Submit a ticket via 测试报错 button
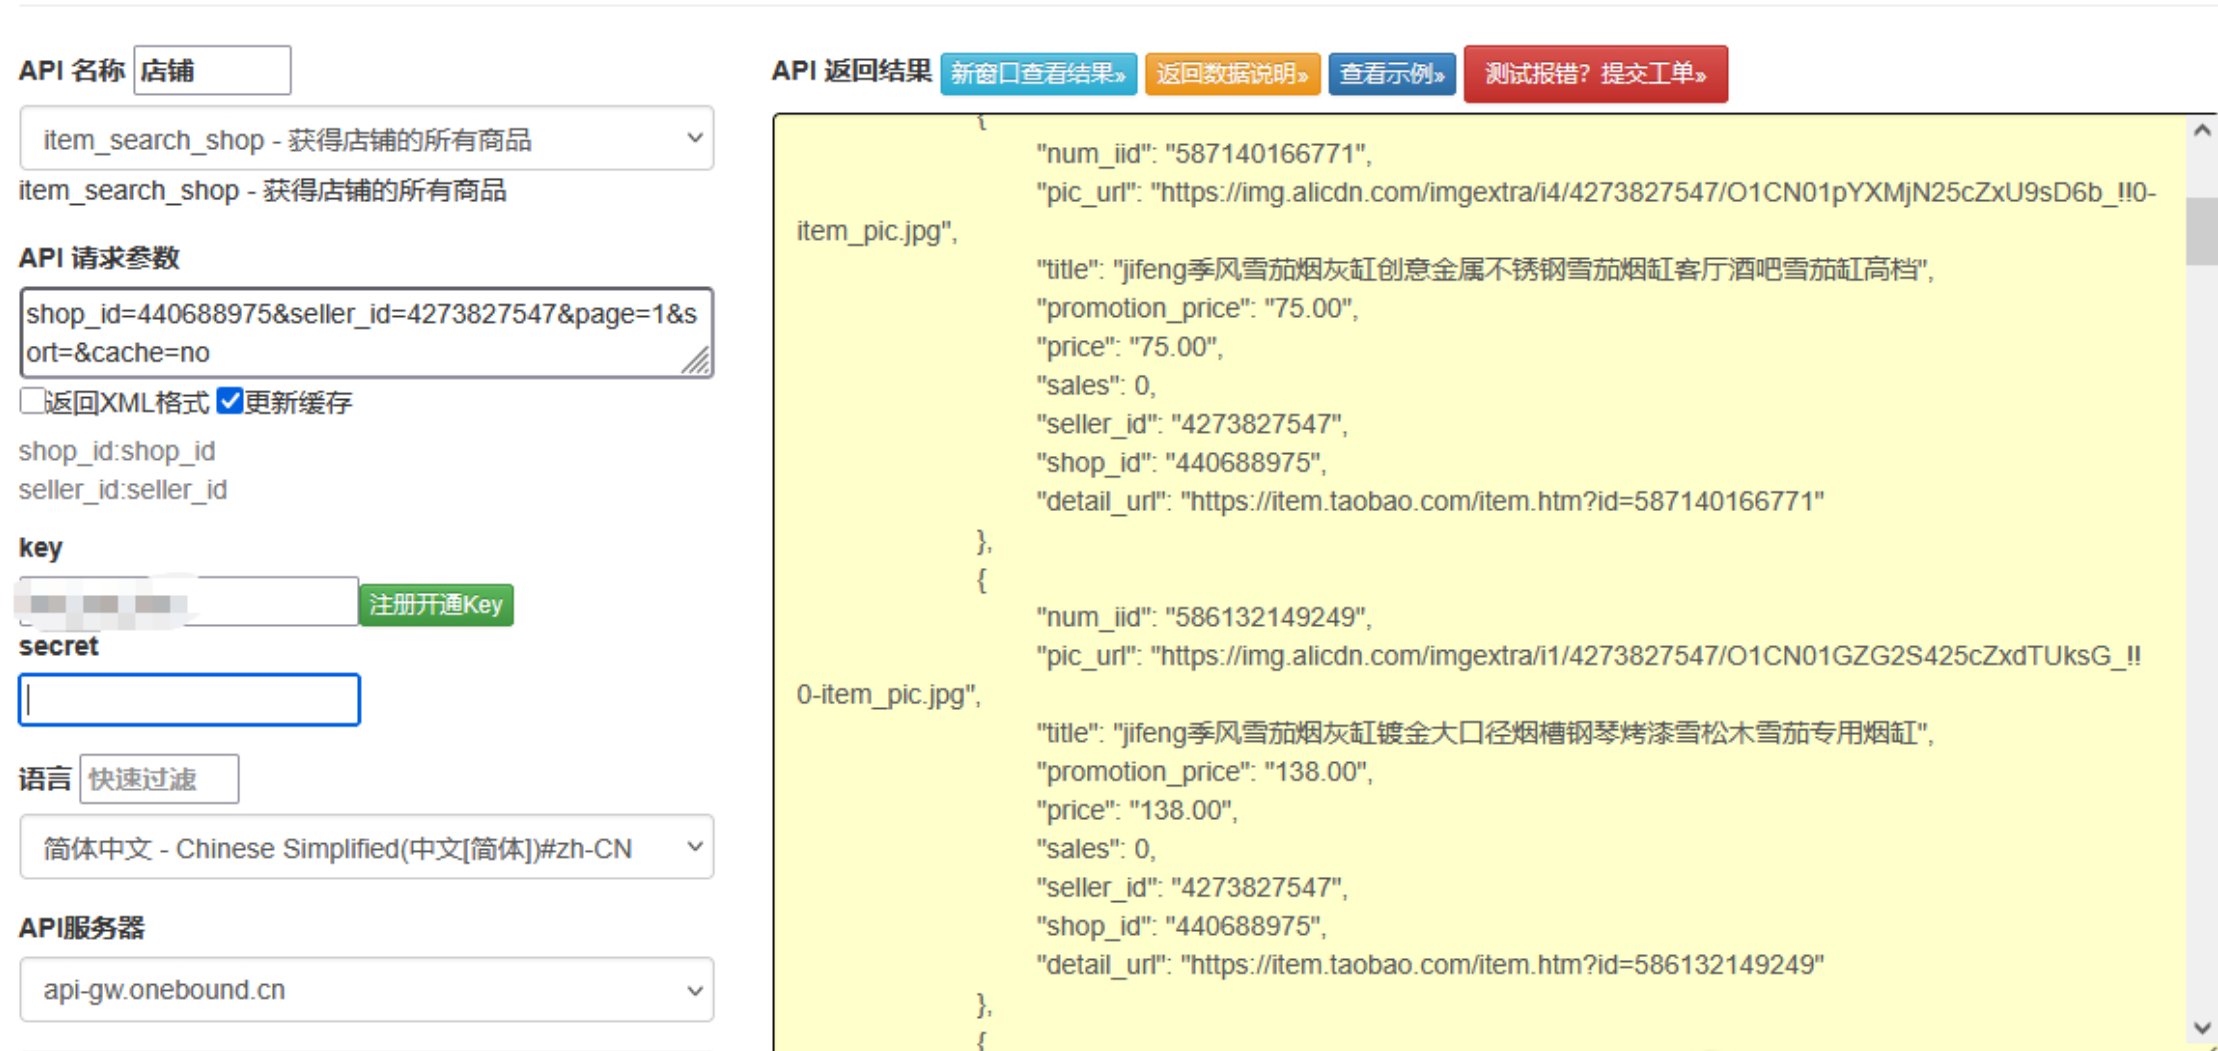The image size is (2218, 1051). tap(1595, 74)
